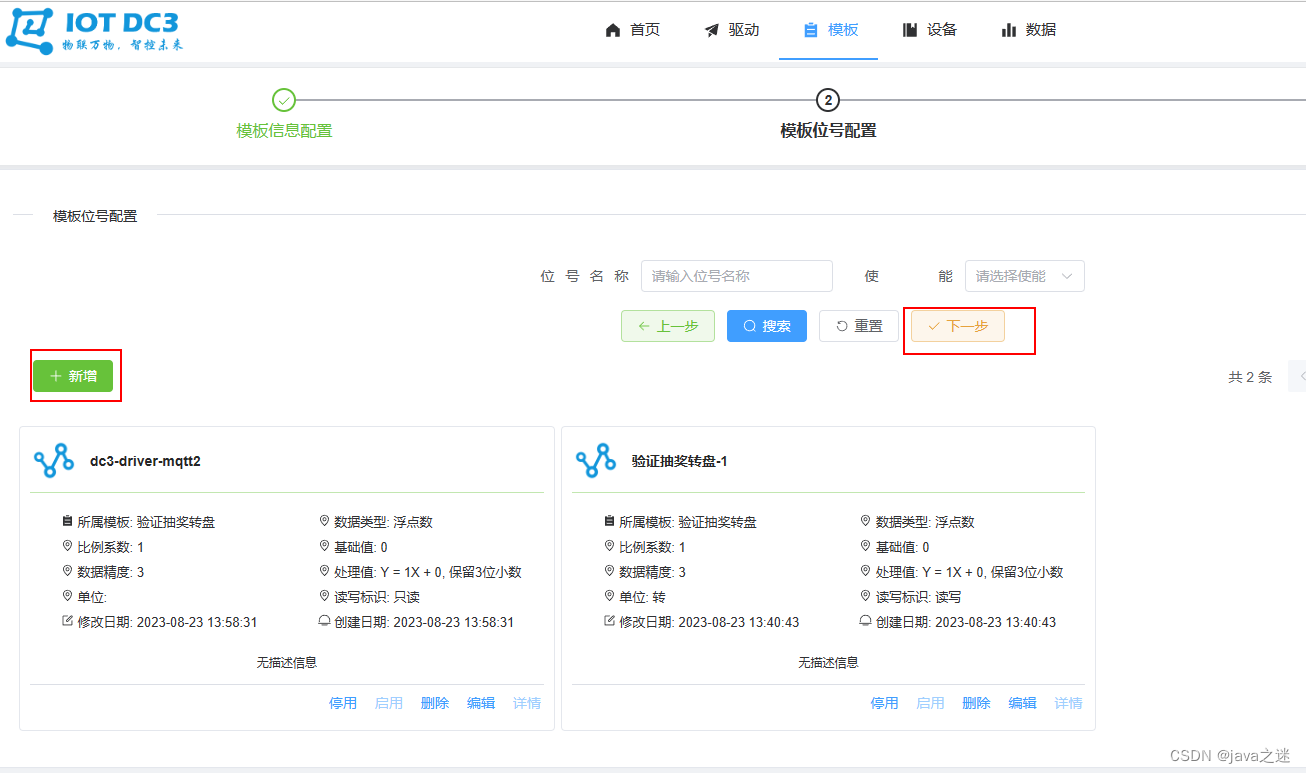Click the clipboard icon beside 模板
The image size is (1306, 773).
(811, 30)
